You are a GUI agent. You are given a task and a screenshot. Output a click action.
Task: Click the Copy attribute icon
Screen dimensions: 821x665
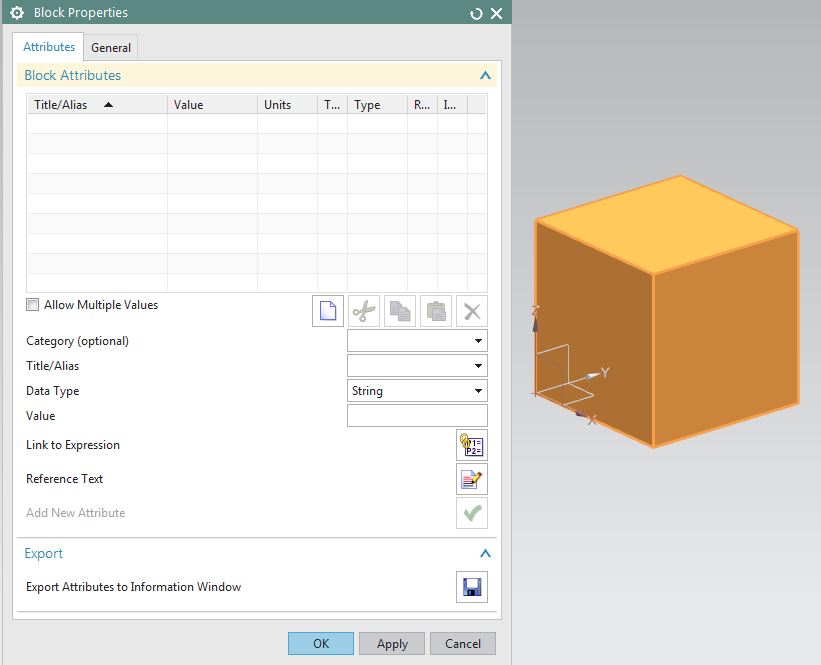[400, 311]
